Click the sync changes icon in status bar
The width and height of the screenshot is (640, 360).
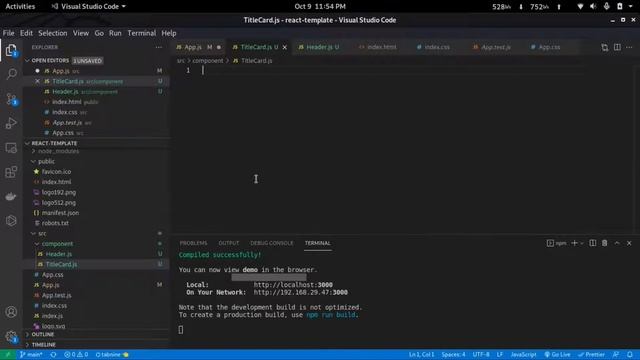coord(53,355)
